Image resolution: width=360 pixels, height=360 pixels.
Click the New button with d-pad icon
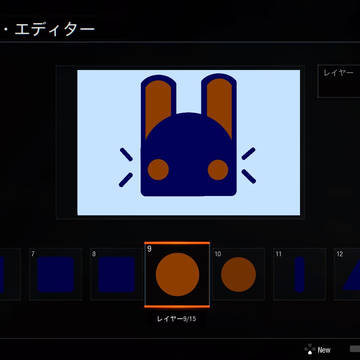coord(317,350)
